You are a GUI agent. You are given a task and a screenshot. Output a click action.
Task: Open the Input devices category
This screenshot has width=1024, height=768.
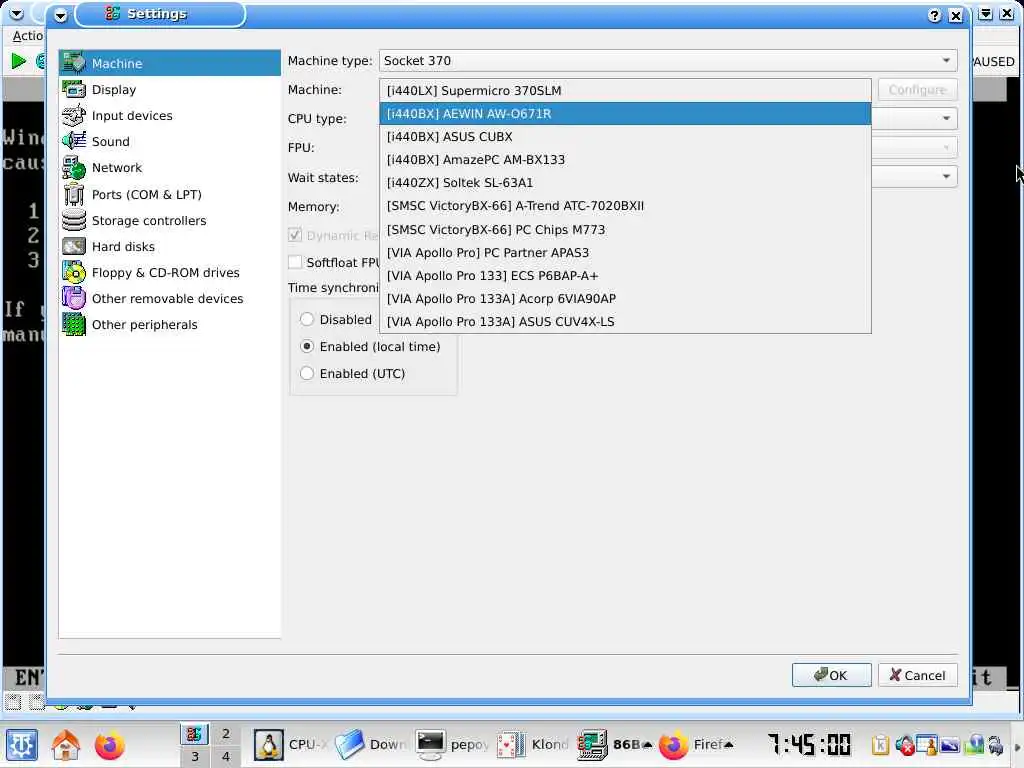point(170,116)
